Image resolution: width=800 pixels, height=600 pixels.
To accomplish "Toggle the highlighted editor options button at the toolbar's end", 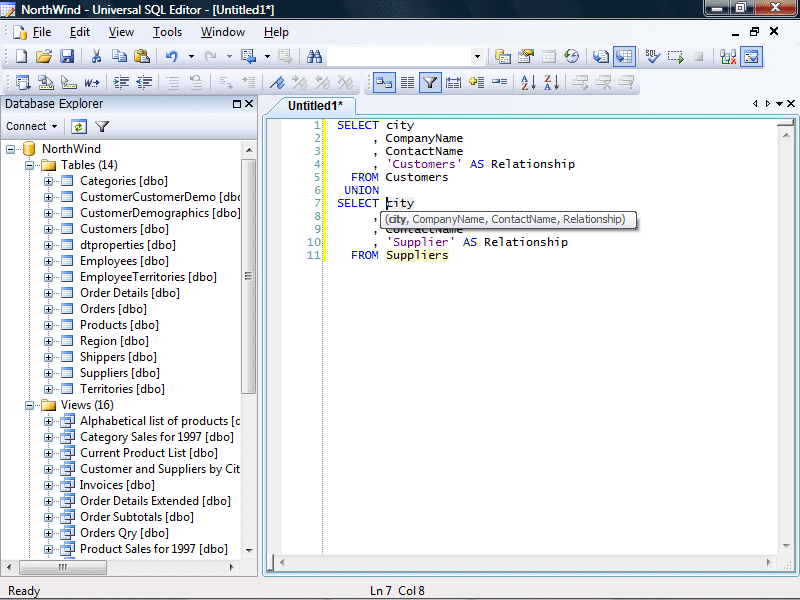I will pos(752,57).
